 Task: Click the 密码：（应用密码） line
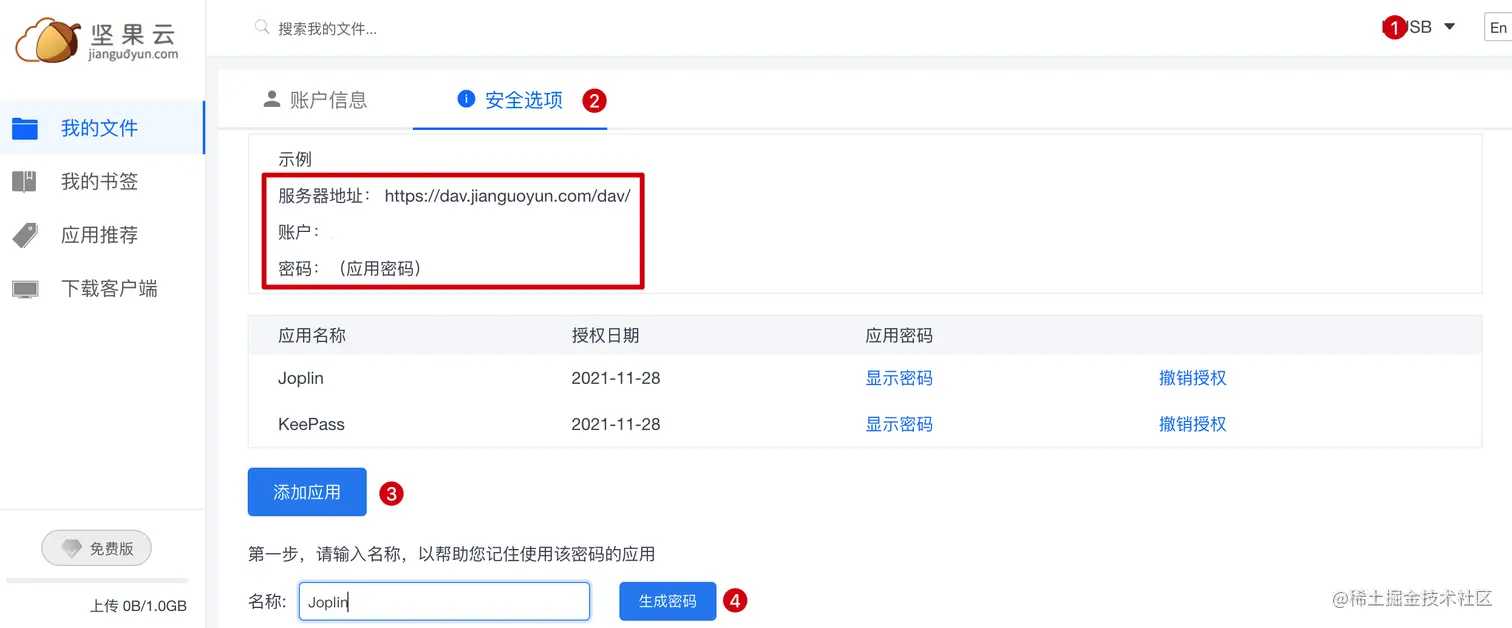pyautogui.click(x=350, y=268)
